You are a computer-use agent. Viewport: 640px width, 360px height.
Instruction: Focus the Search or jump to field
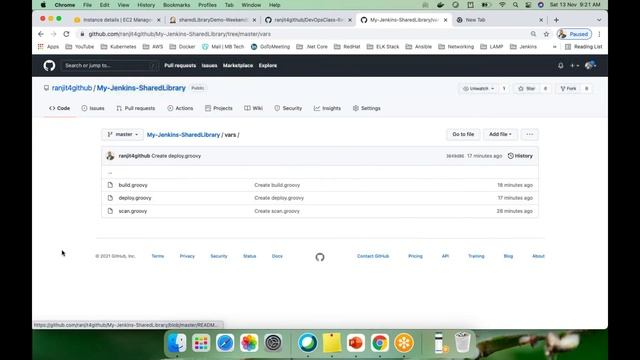109,65
